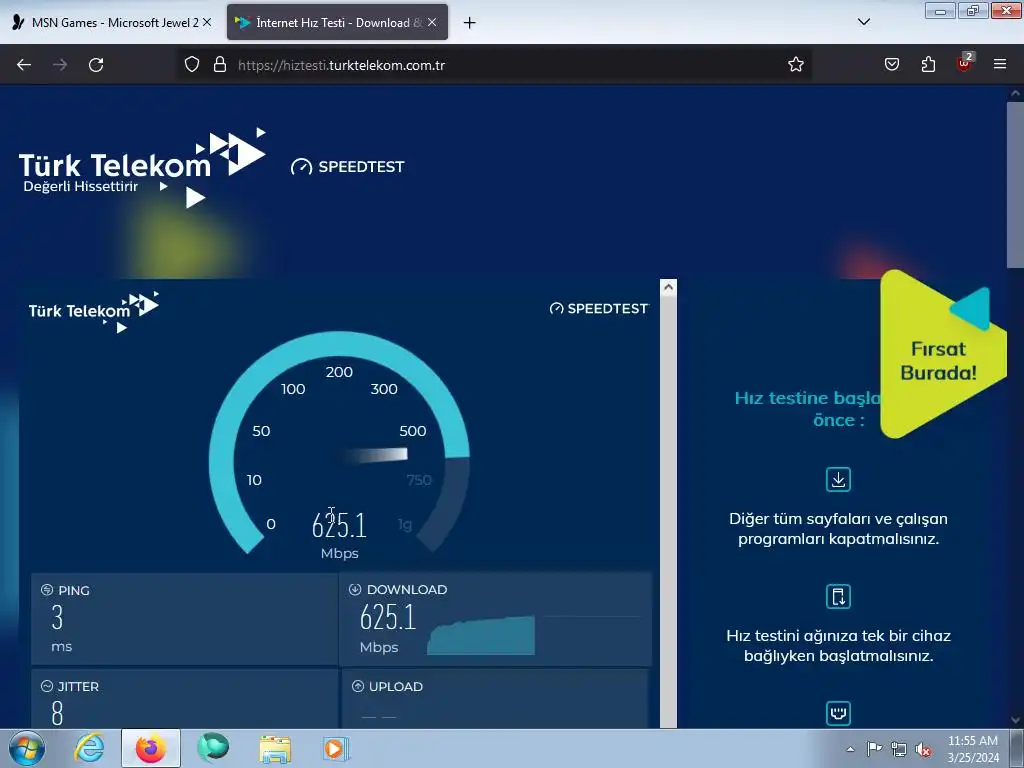Open the uBlock extension with badge 2
This screenshot has width=1024, height=768.
click(965, 63)
